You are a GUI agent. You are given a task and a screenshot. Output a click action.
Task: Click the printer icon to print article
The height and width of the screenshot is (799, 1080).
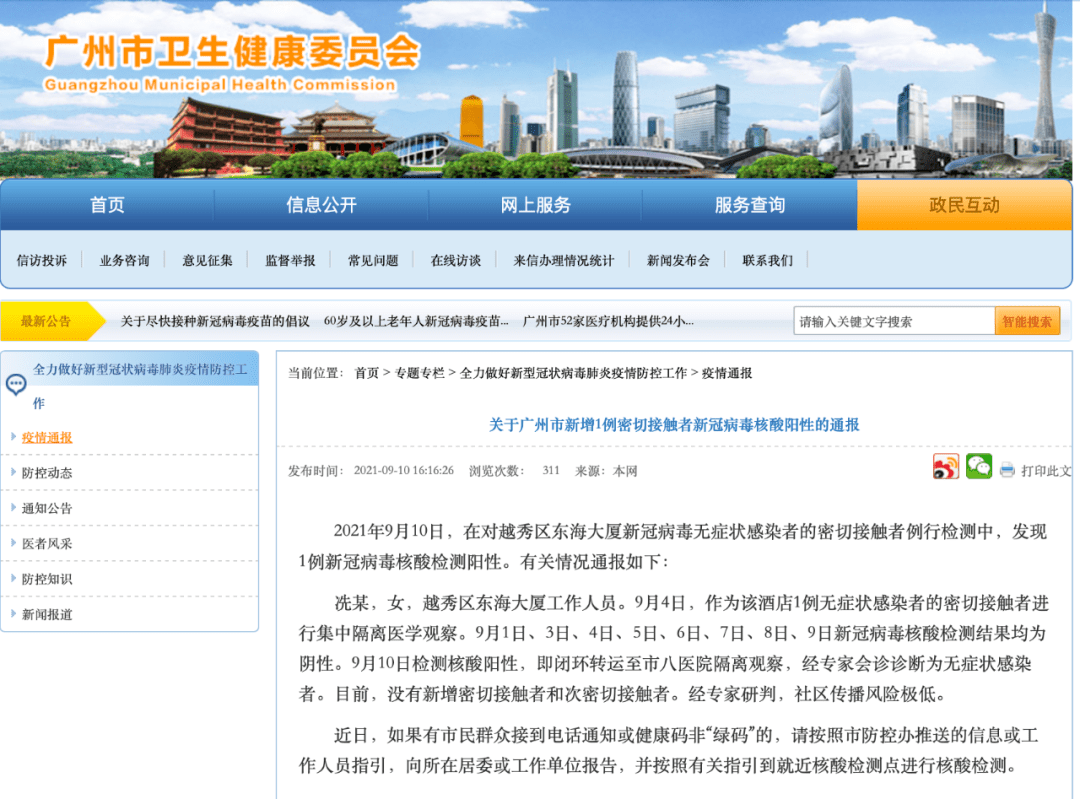click(x=1007, y=467)
